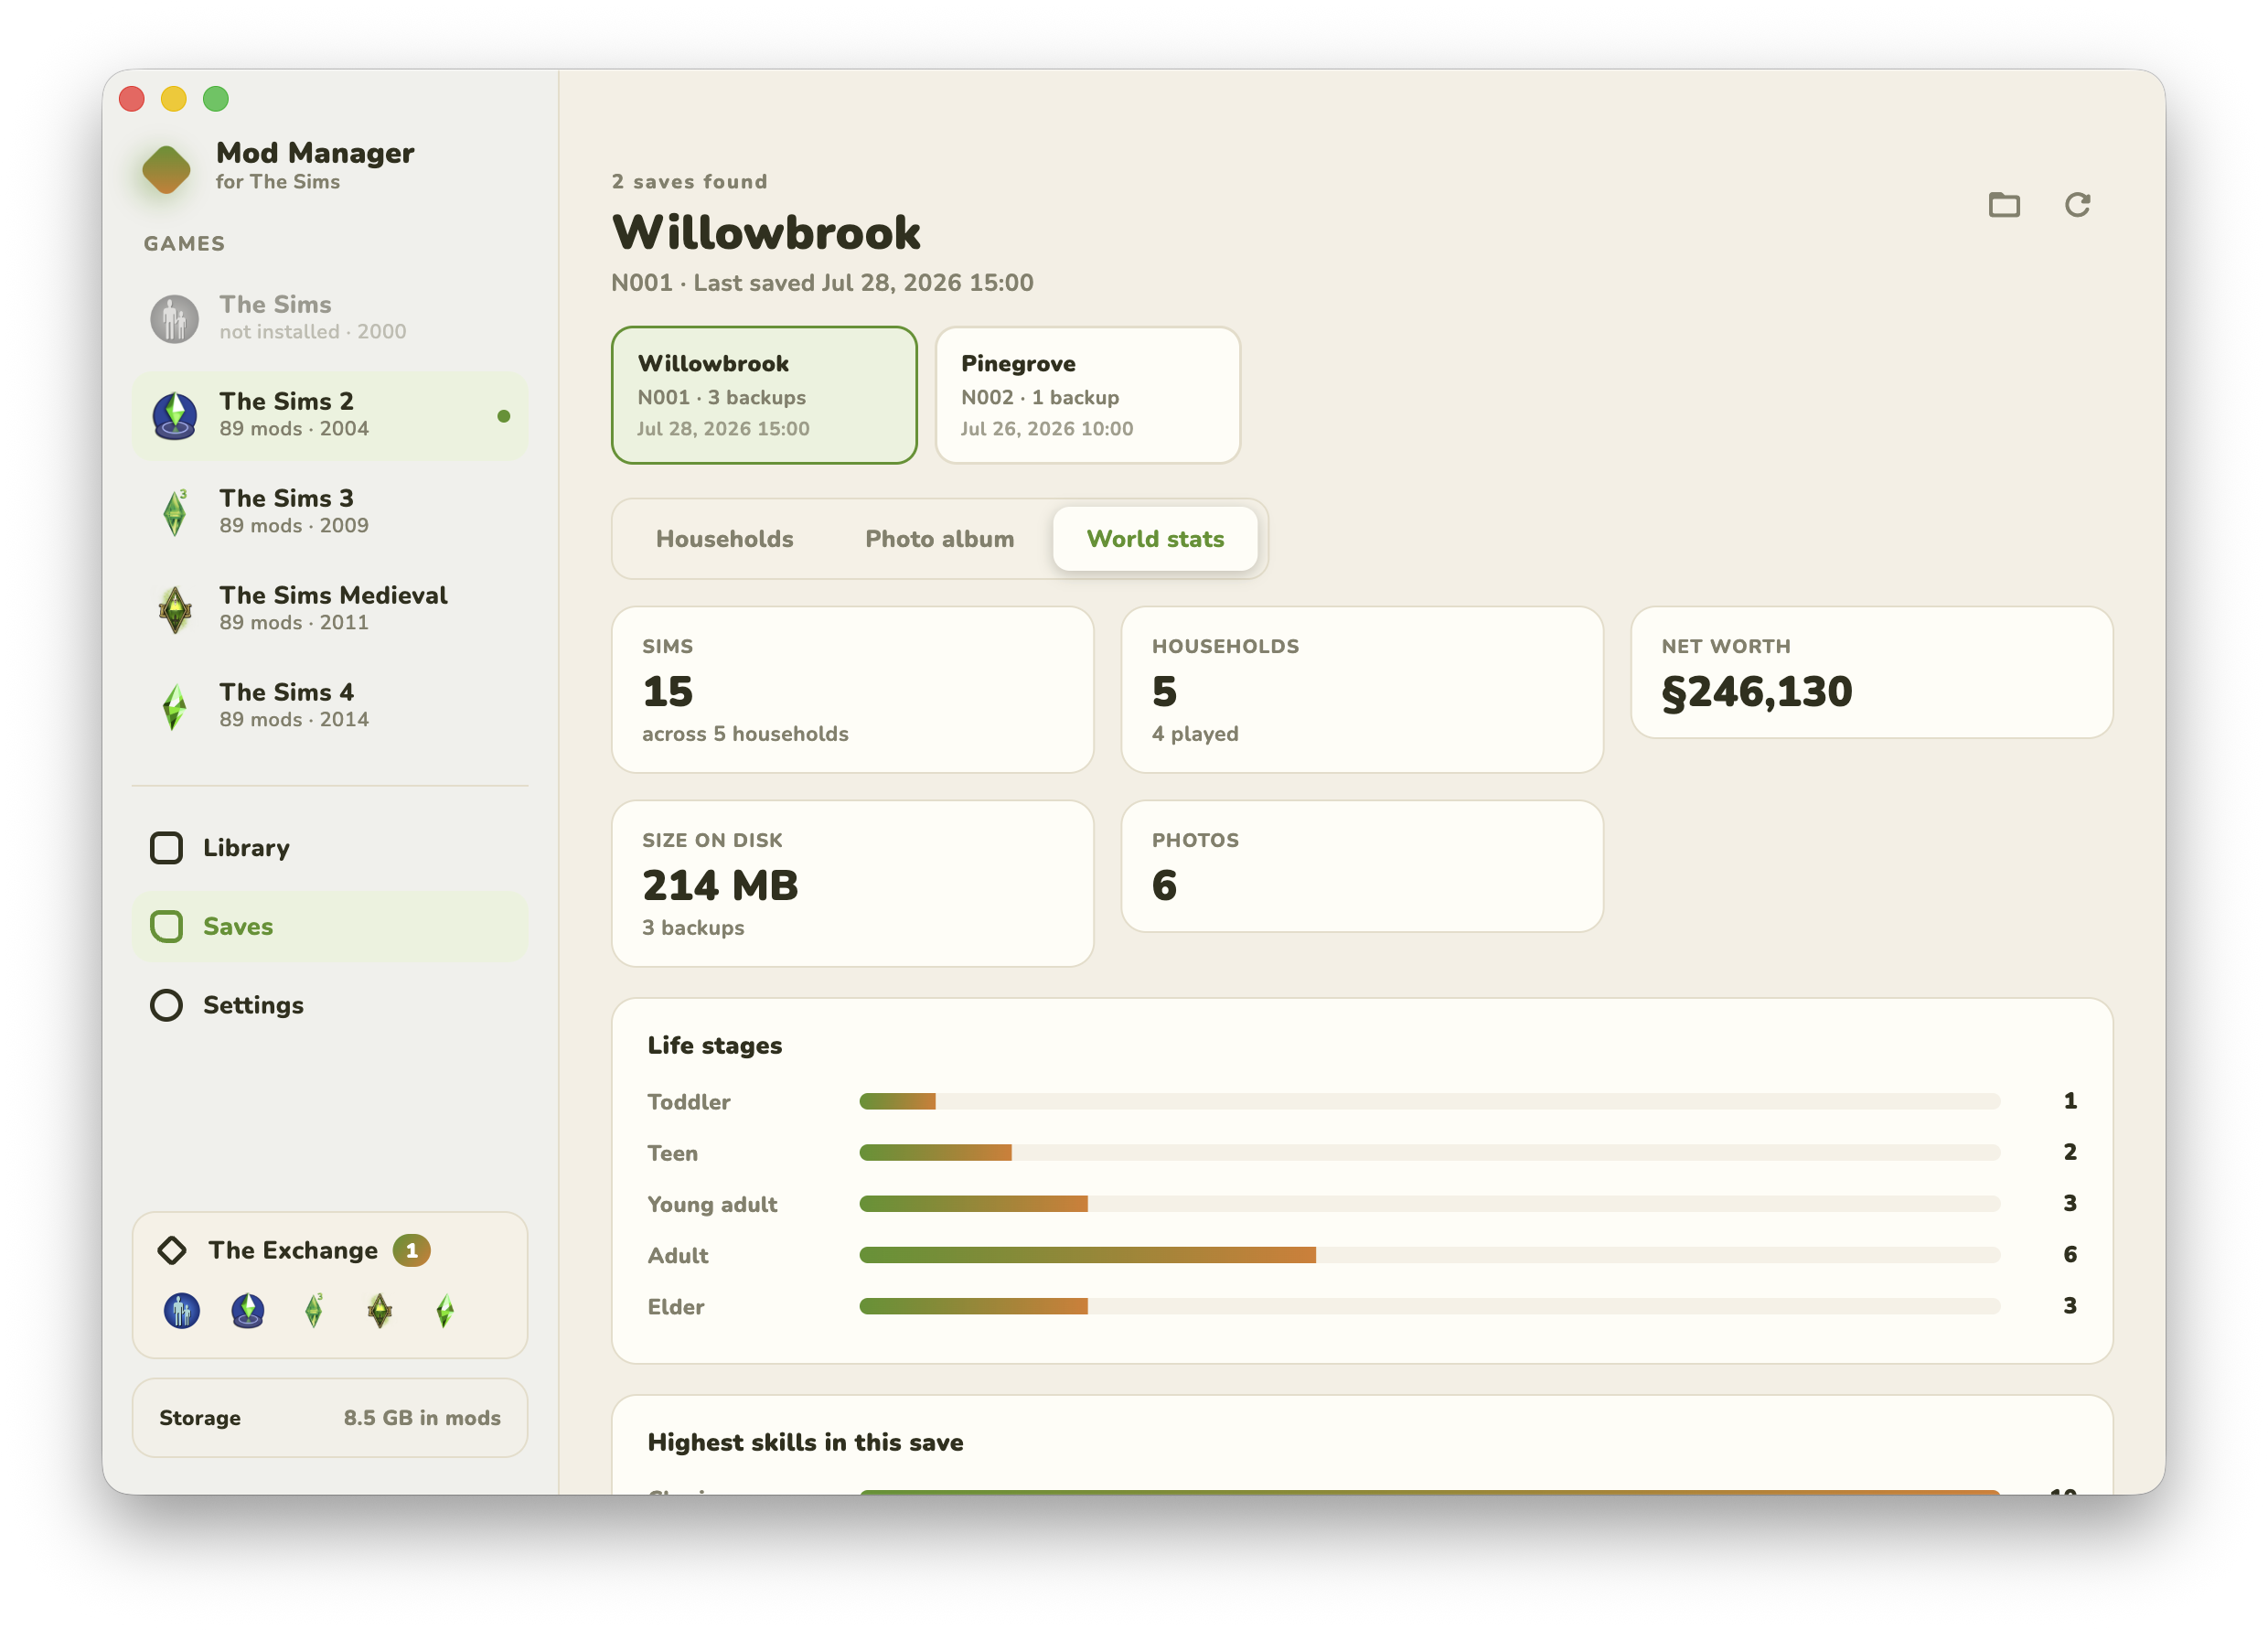Click the Sims 2 icon in The Exchange
The width and height of the screenshot is (2268, 1630).
click(x=248, y=1310)
